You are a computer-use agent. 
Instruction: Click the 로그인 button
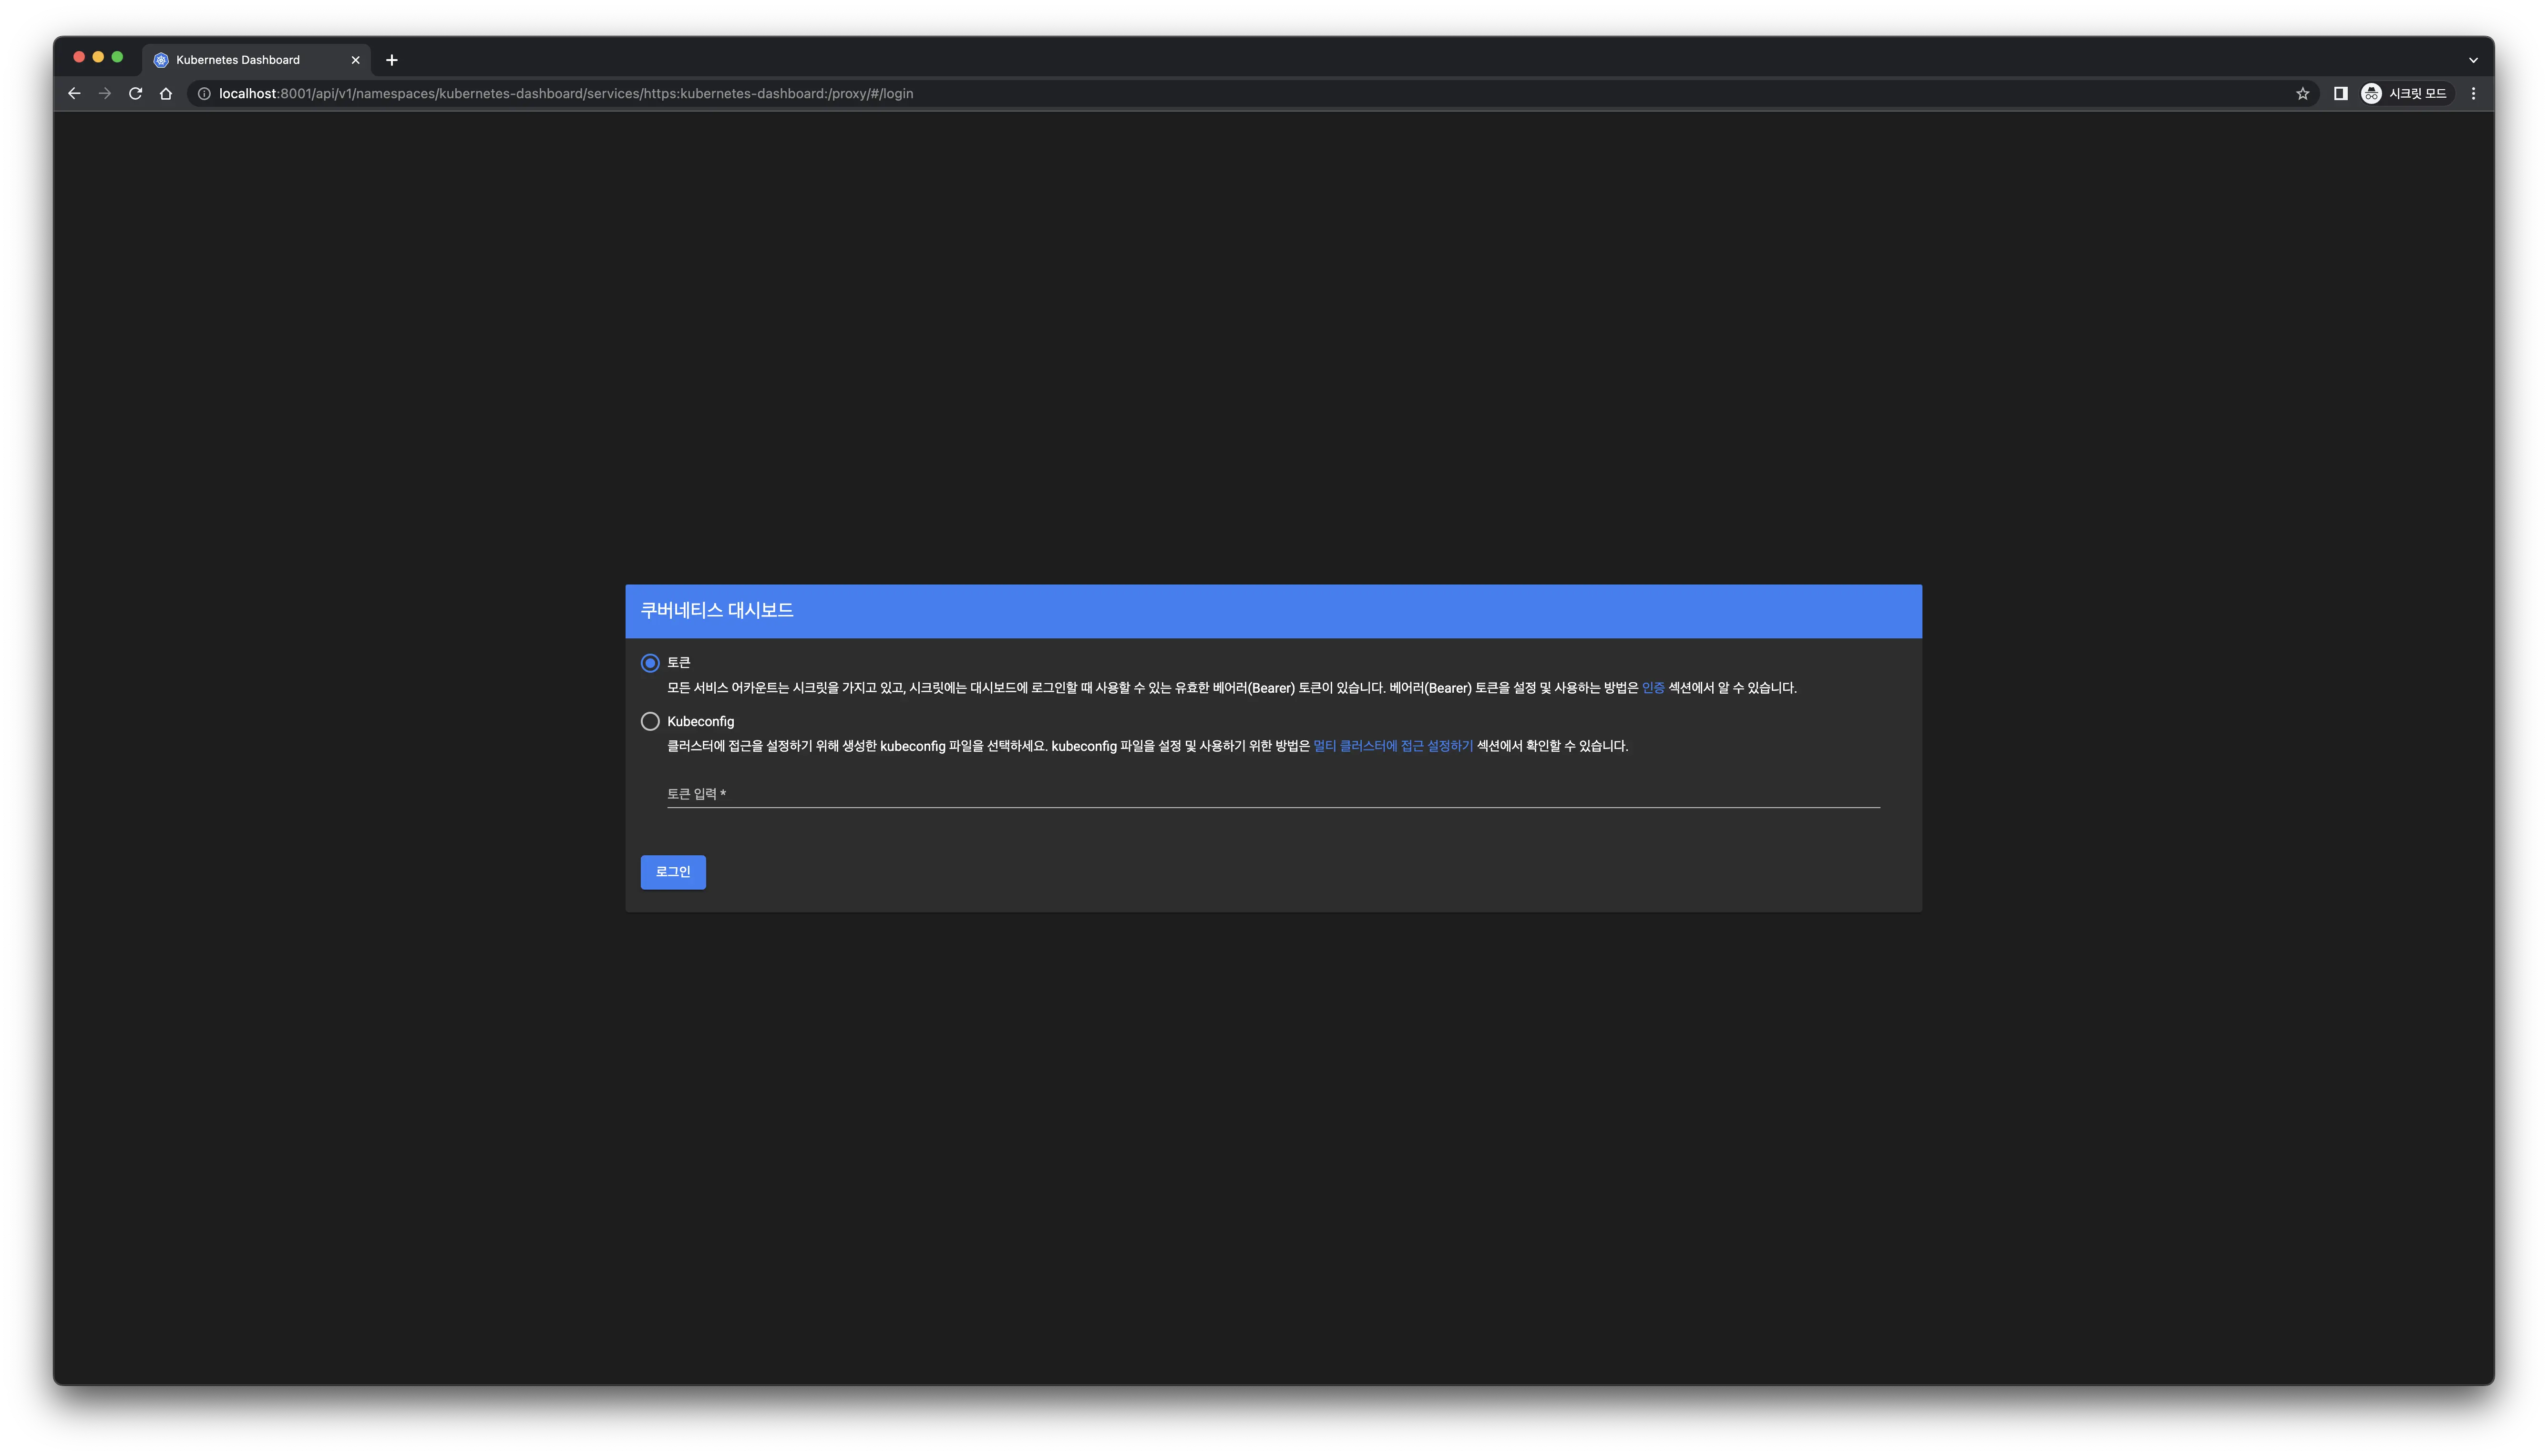[x=673, y=872]
